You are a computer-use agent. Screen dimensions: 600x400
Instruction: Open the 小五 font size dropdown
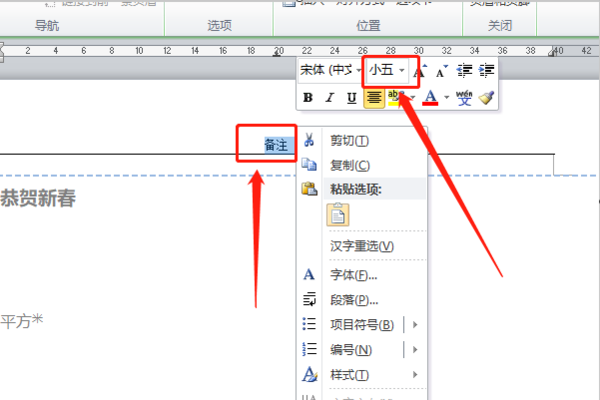point(401,70)
